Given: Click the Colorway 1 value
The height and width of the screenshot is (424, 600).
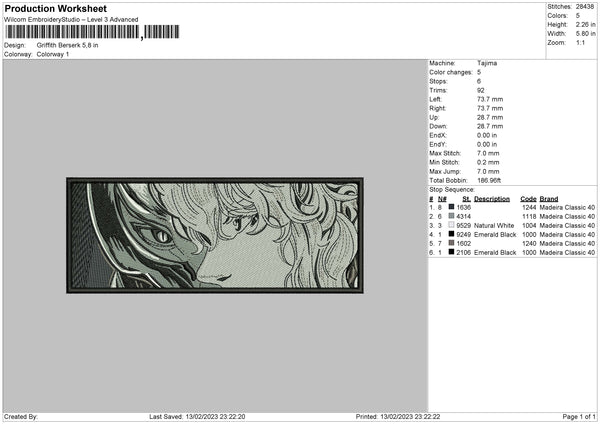Looking at the screenshot, I should (x=53, y=54).
